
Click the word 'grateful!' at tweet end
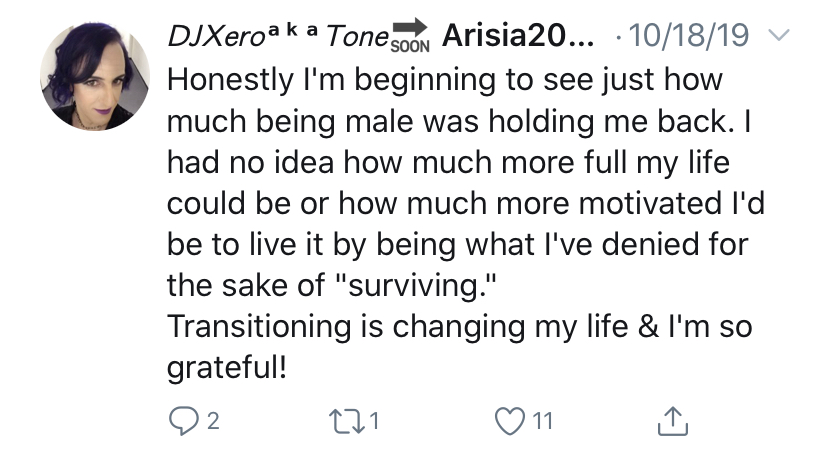(x=227, y=368)
